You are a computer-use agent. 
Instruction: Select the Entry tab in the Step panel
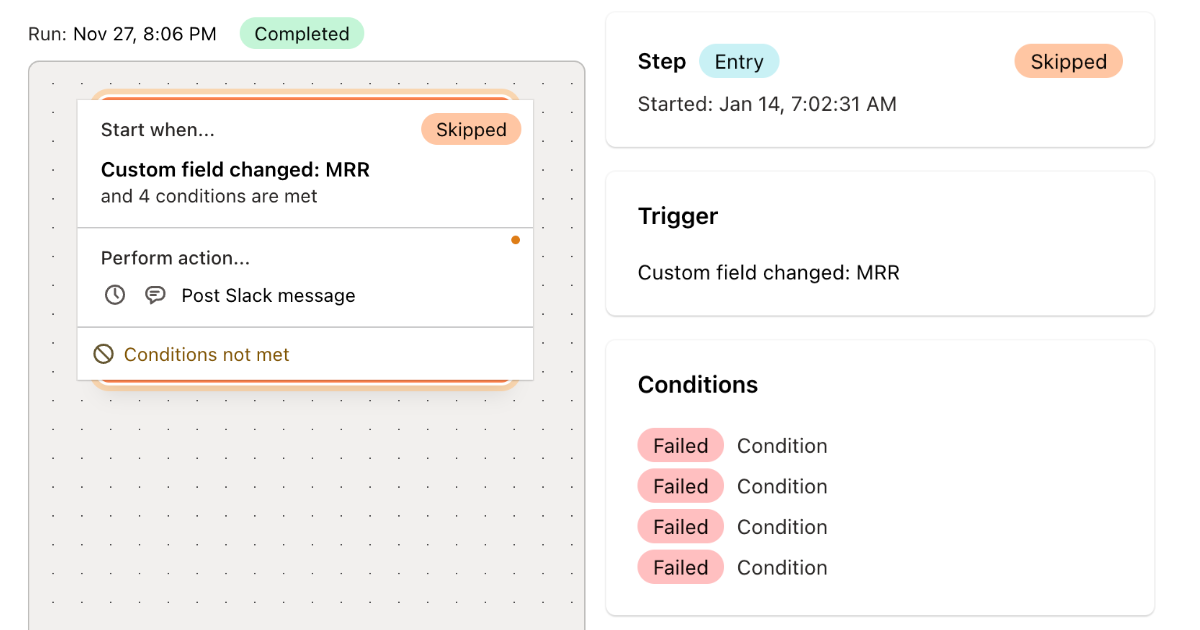coord(739,61)
